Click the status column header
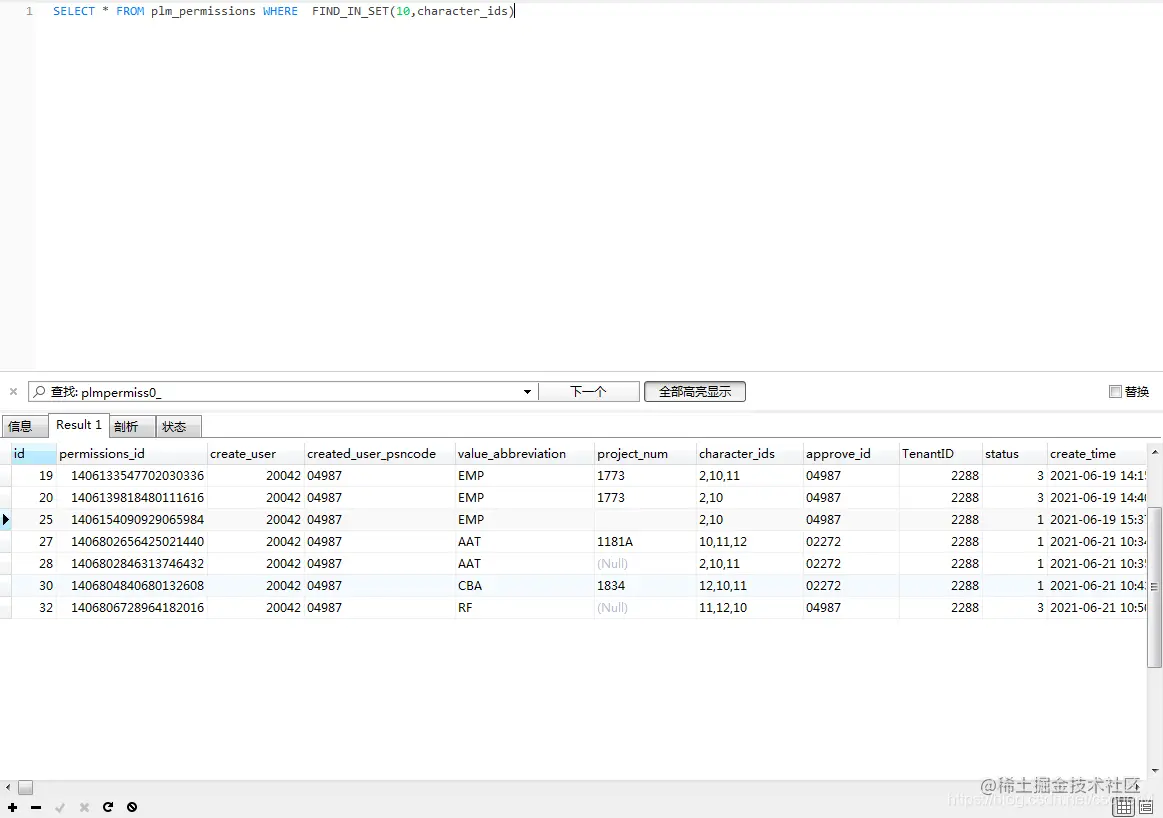Screen dimensions: 1163x818 coord(1015,453)
